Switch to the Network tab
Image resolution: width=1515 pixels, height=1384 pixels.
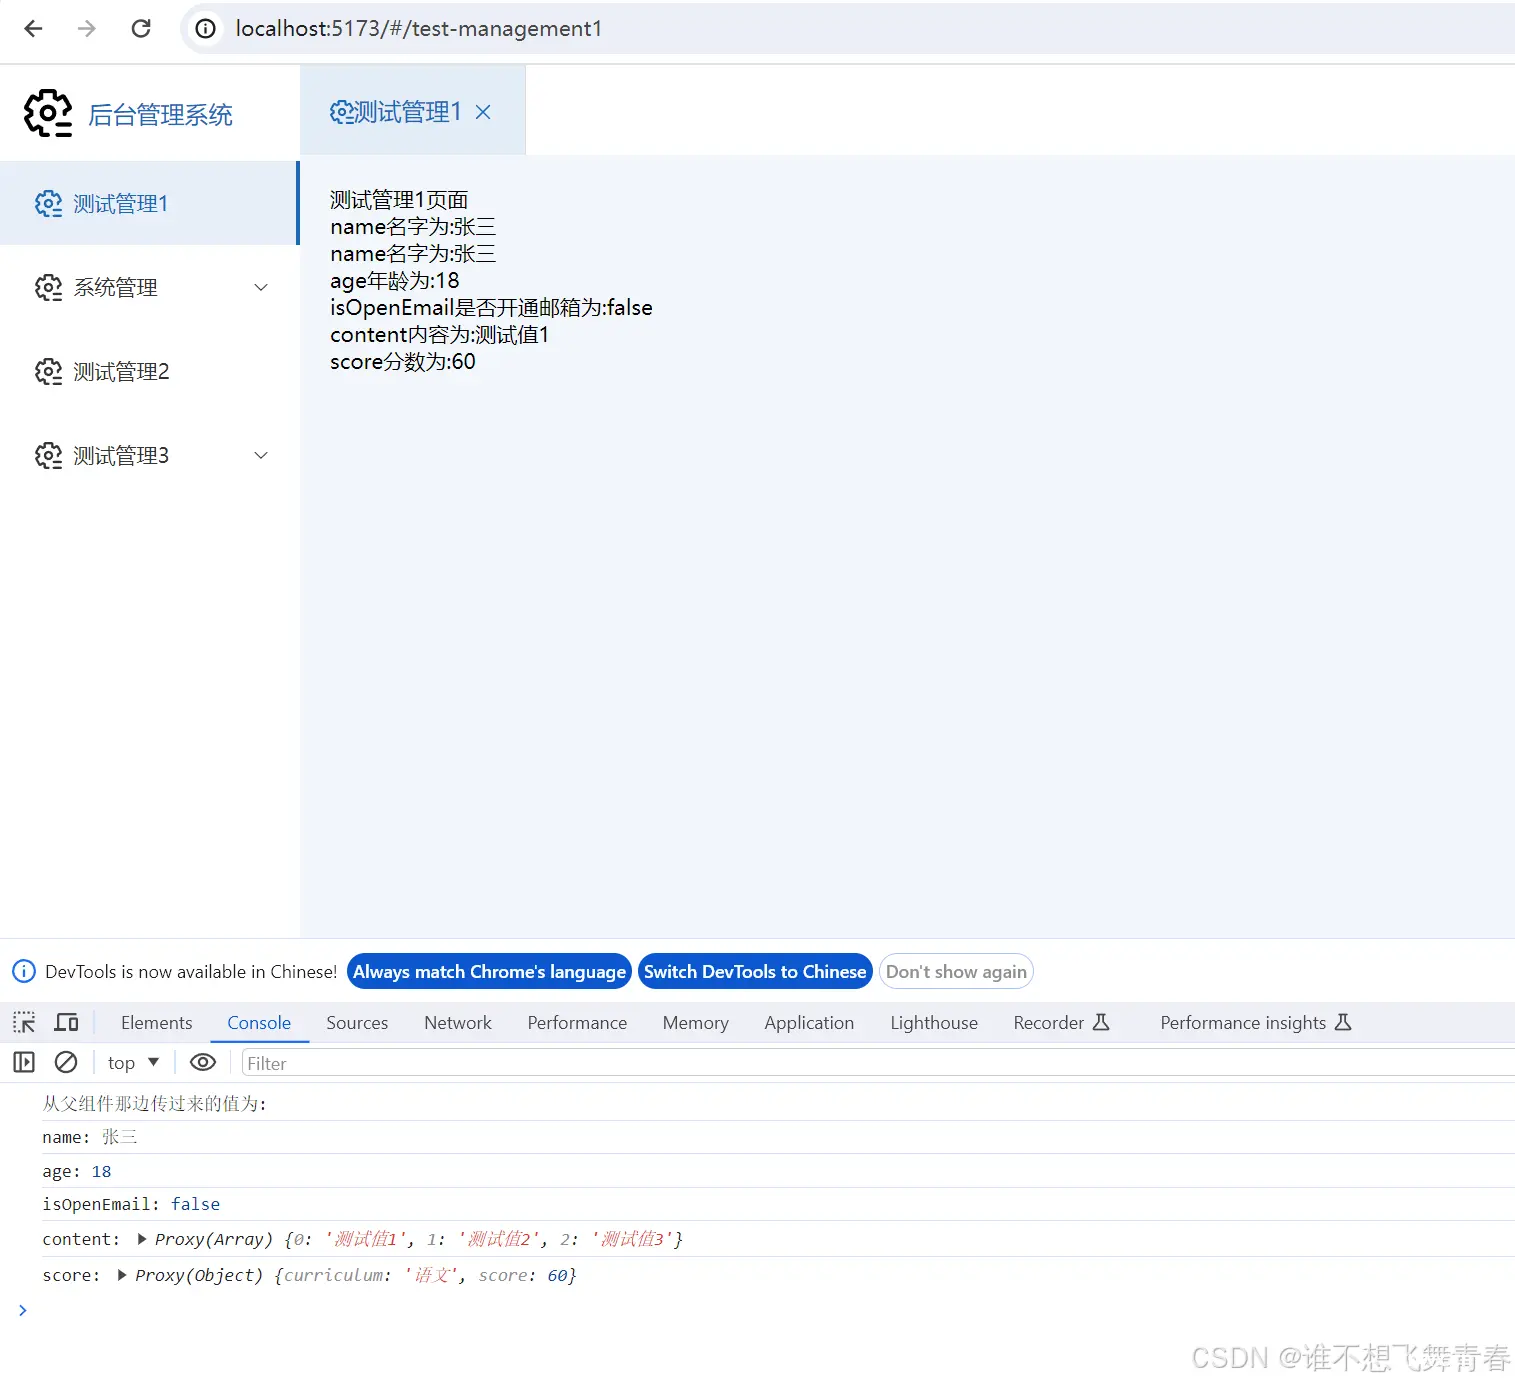[x=458, y=1022]
